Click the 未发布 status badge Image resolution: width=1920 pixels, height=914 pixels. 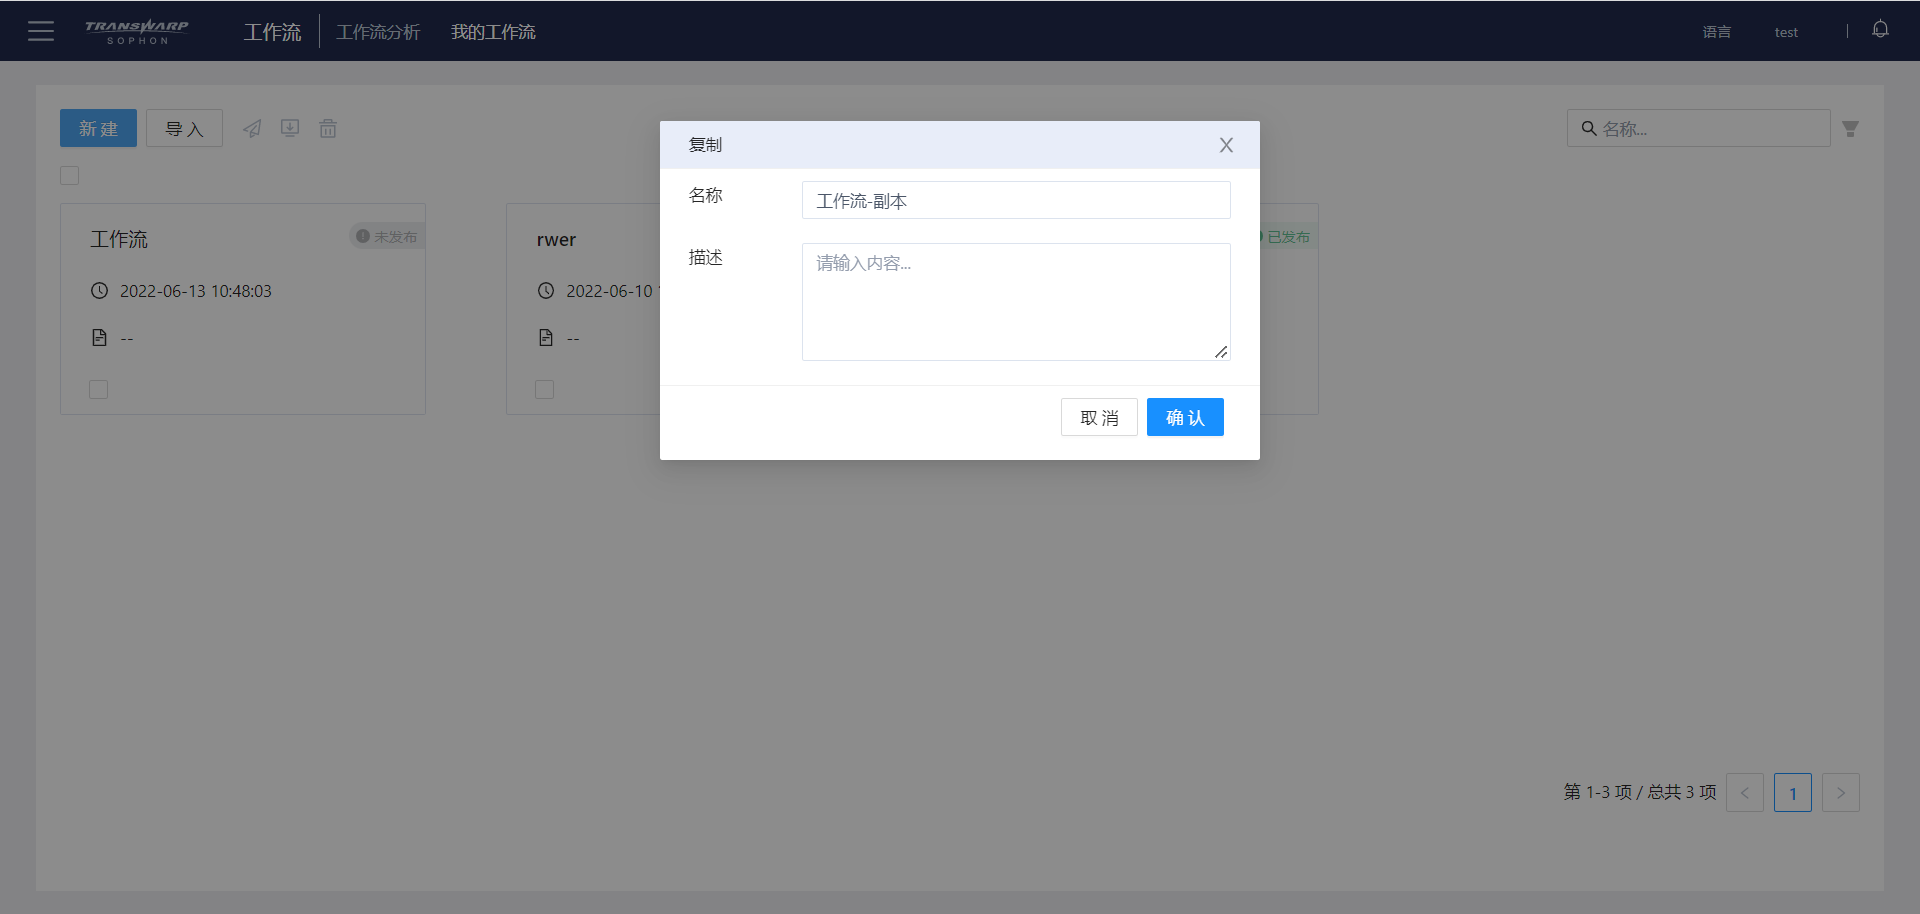pos(387,237)
